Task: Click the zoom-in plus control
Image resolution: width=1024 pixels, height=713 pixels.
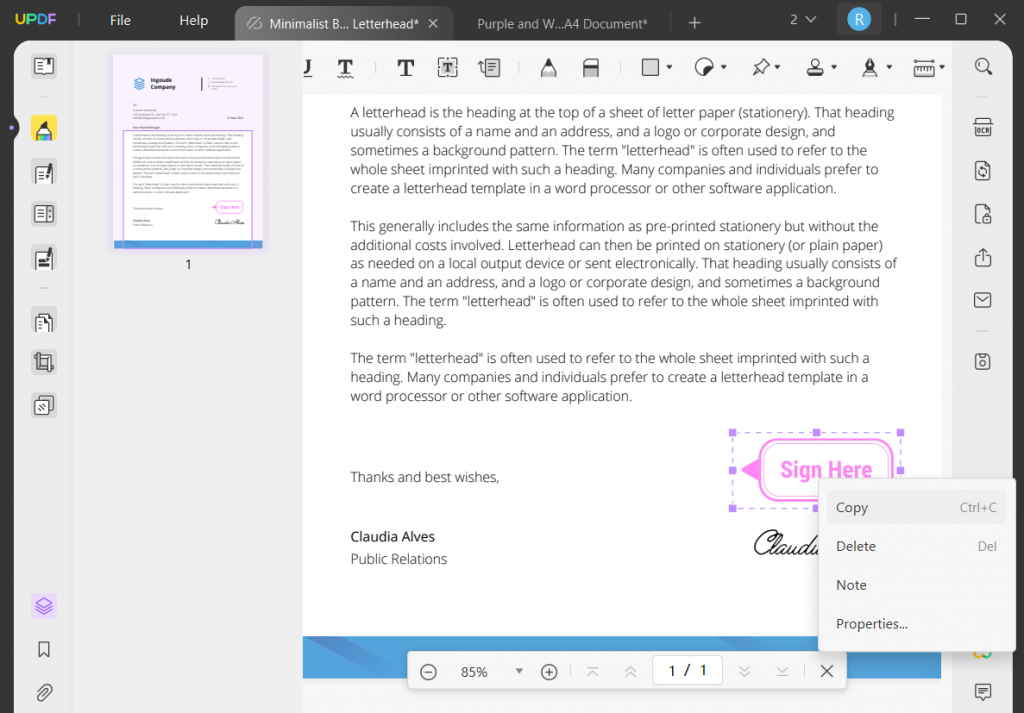Action: [548, 671]
